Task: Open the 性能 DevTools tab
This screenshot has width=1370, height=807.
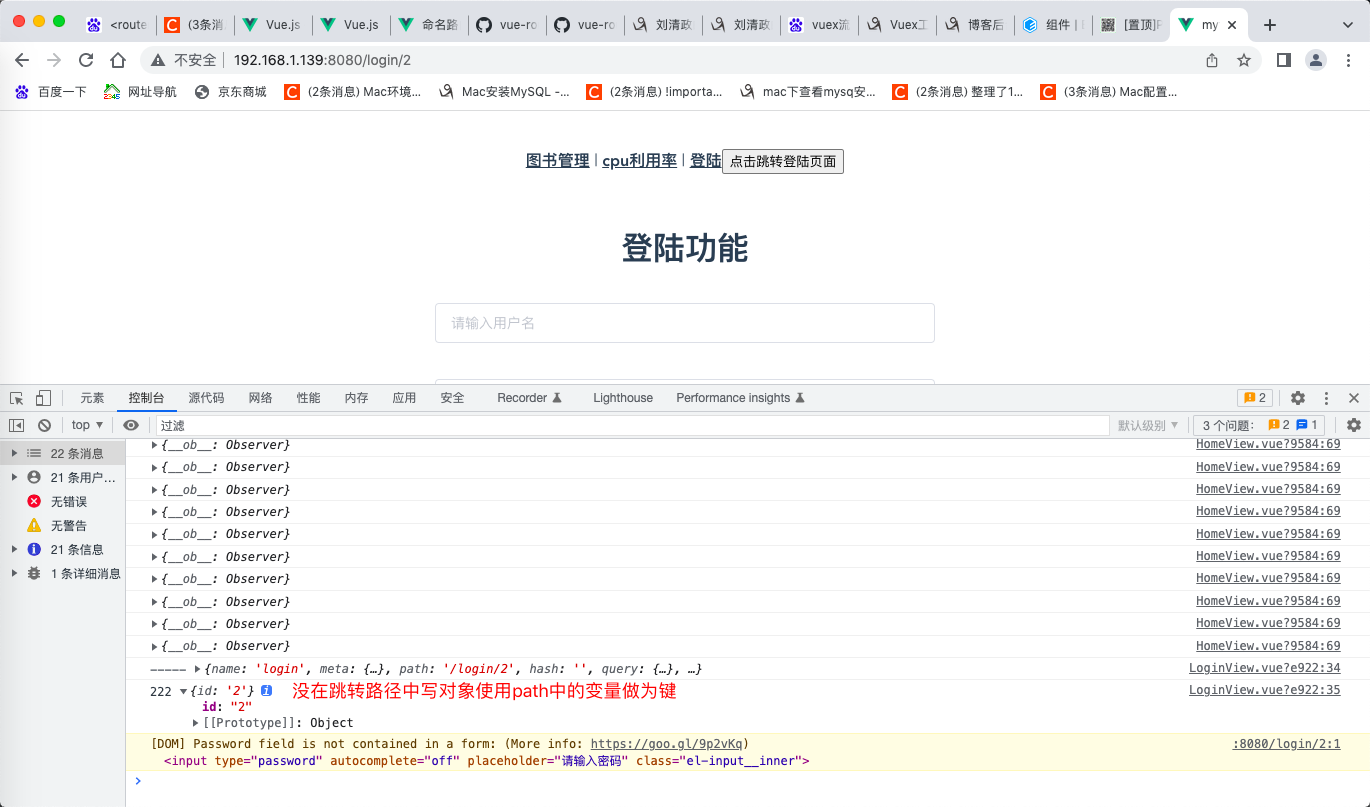Action: coord(308,398)
